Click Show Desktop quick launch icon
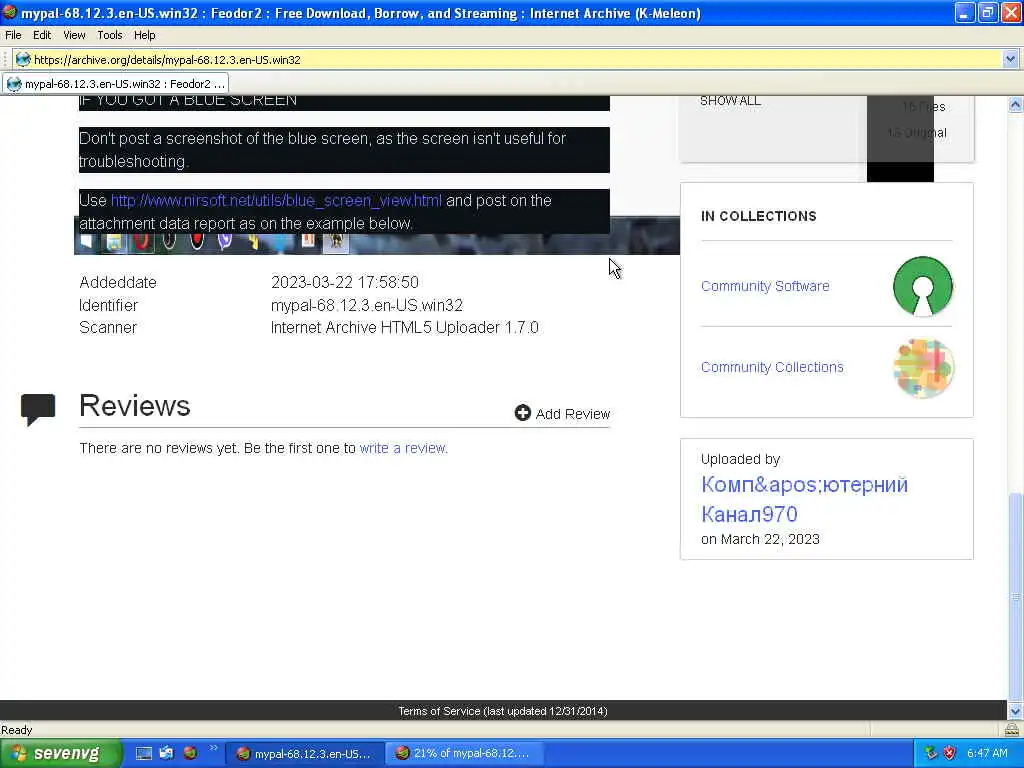Image resolution: width=1024 pixels, height=768 pixels. (144, 753)
